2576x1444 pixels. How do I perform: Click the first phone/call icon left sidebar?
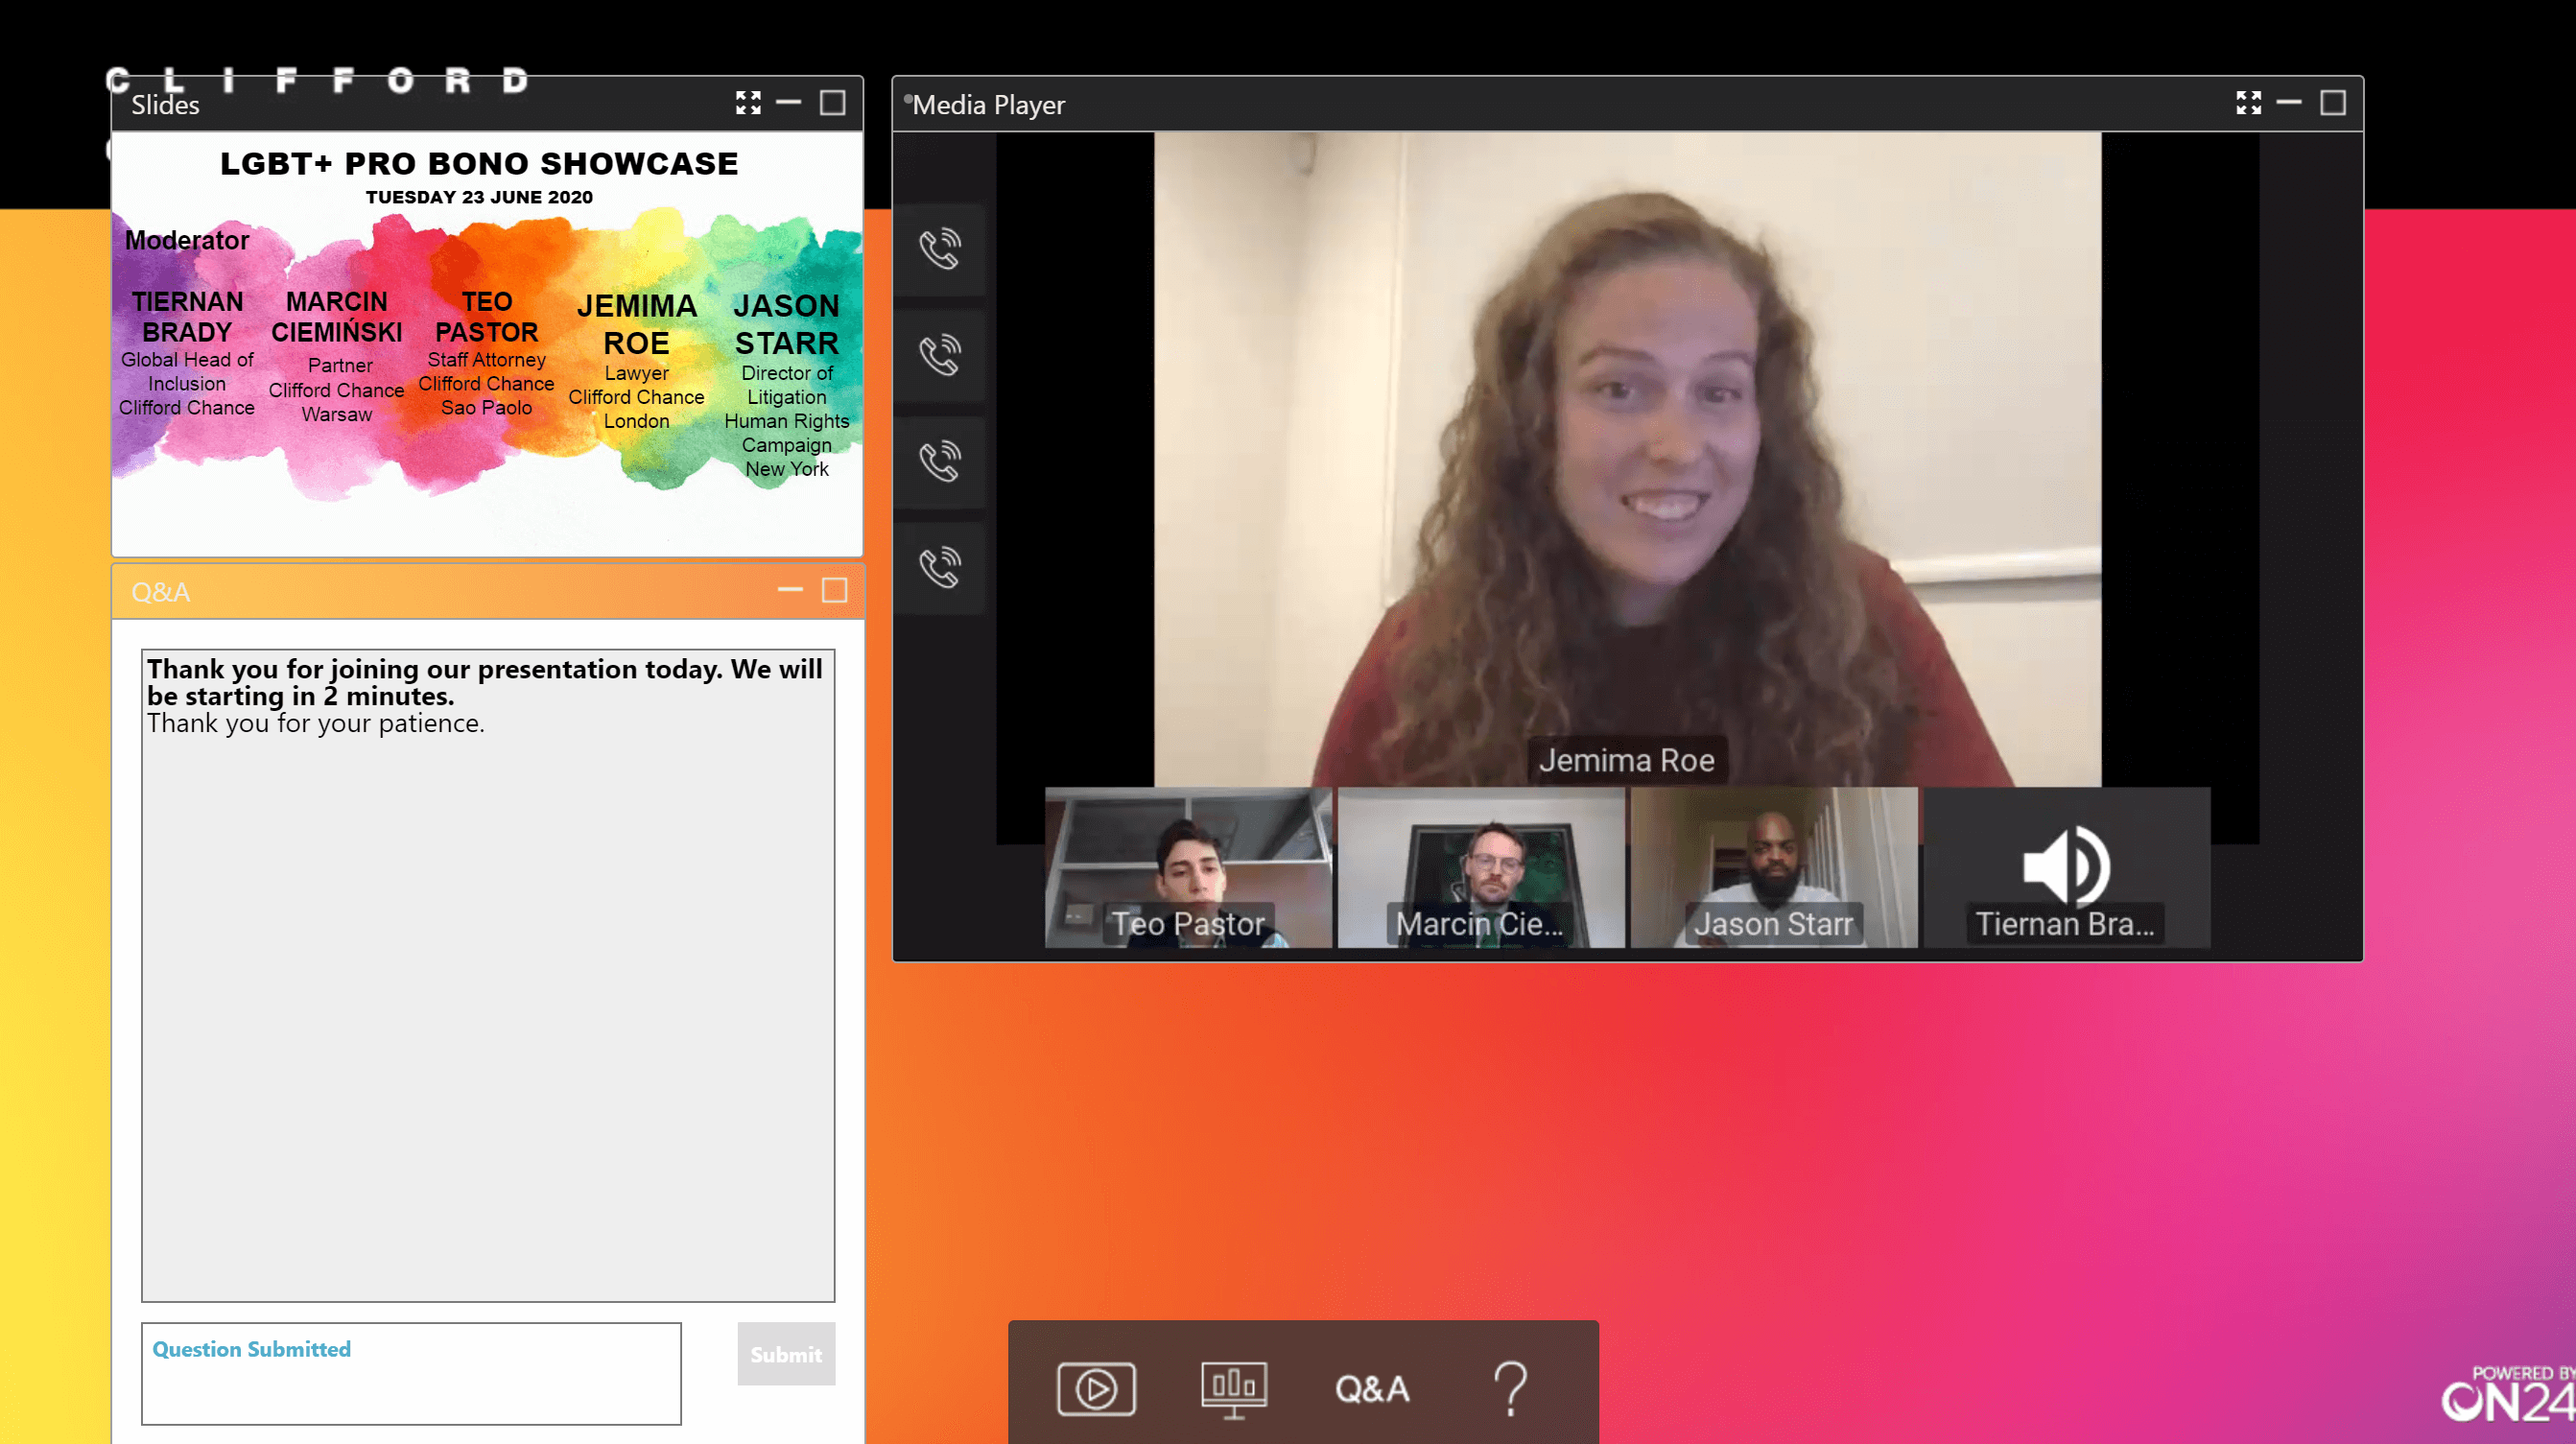tap(939, 248)
